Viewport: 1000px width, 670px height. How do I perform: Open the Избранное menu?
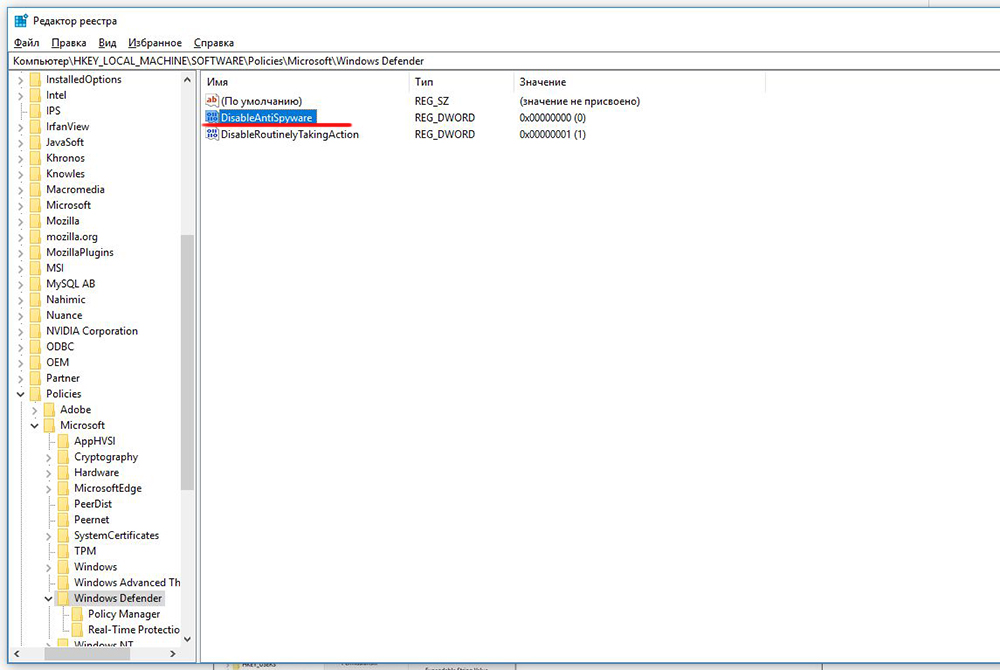pyautogui.click(x=155, y=43)
